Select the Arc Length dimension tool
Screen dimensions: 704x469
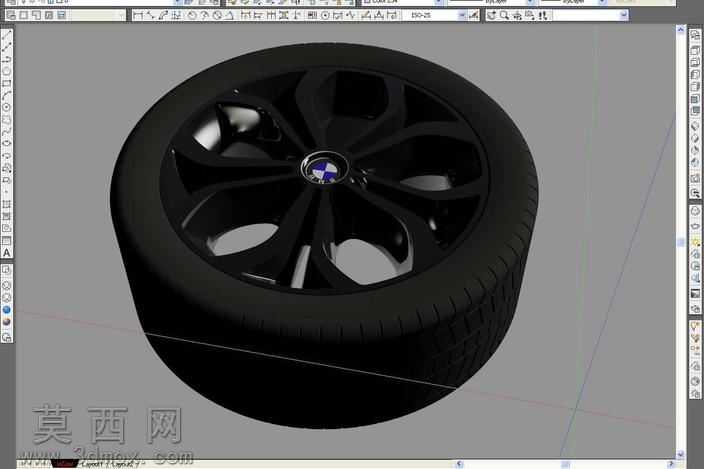(163, 16)
